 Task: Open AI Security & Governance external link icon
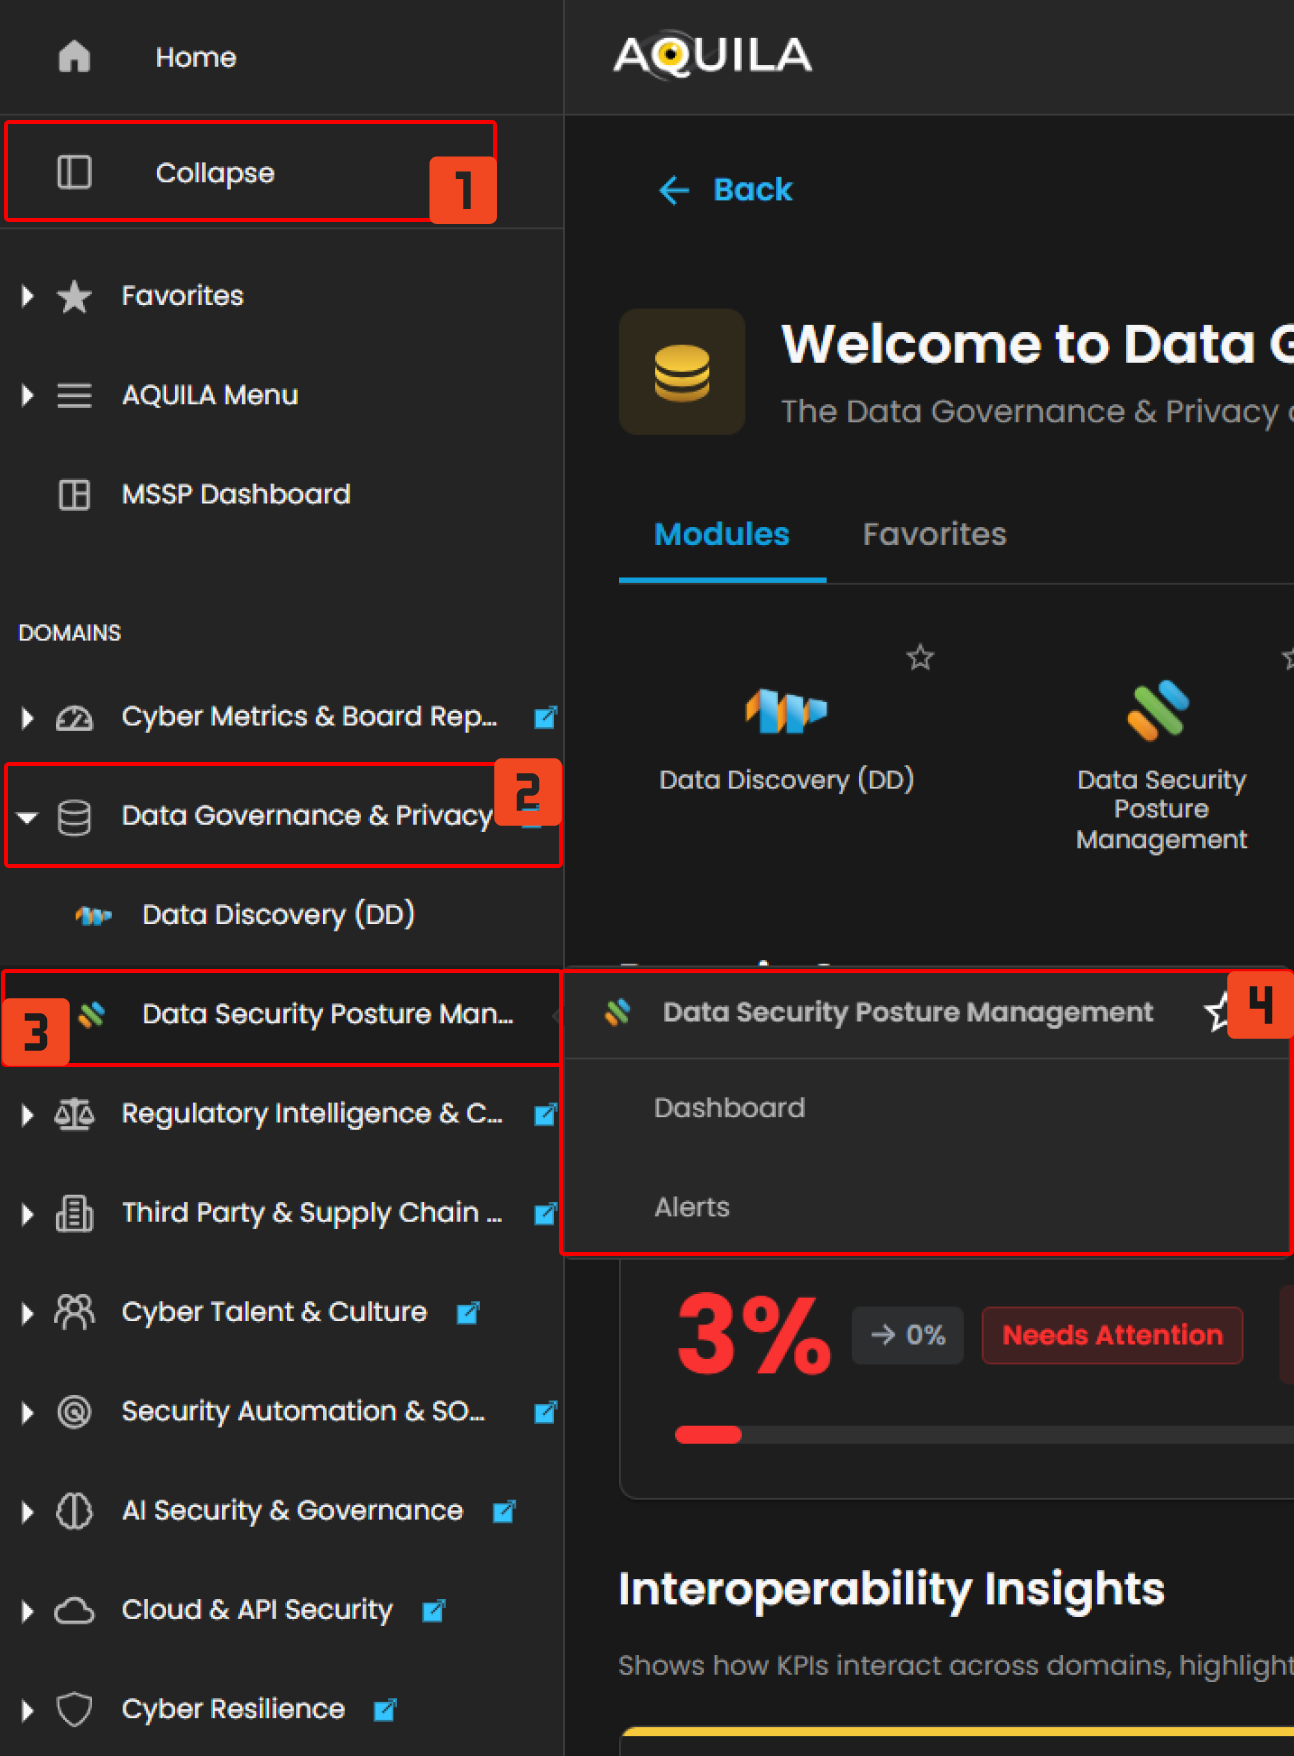click(504, 1511)
